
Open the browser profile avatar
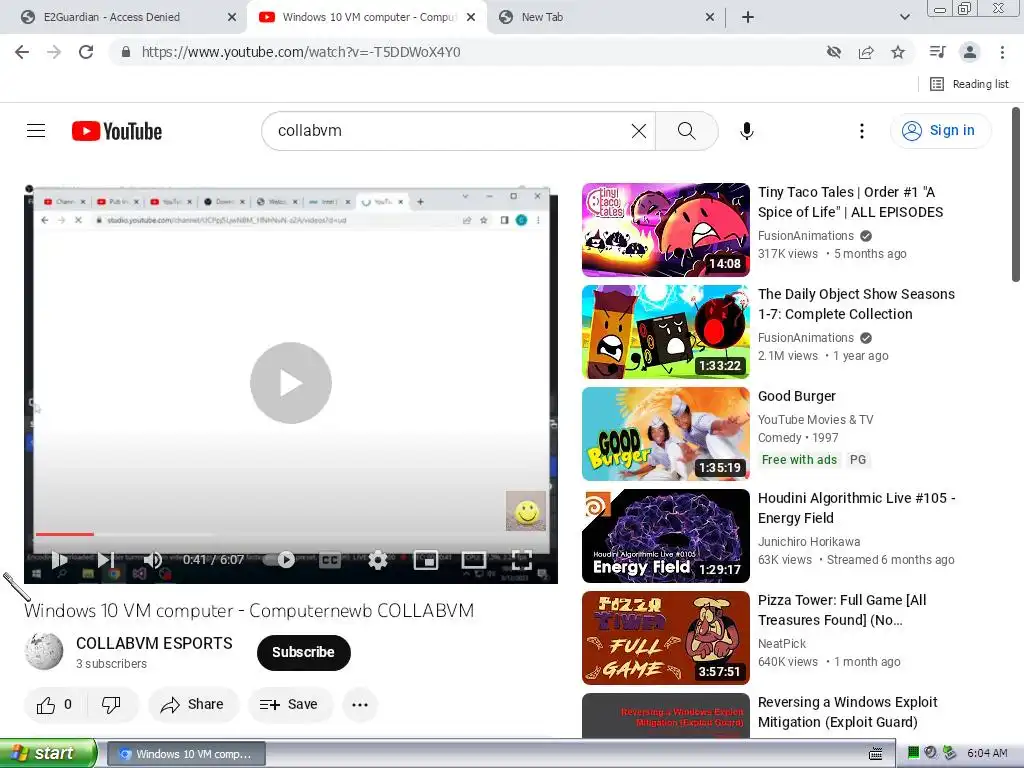[x=970, y=52]
